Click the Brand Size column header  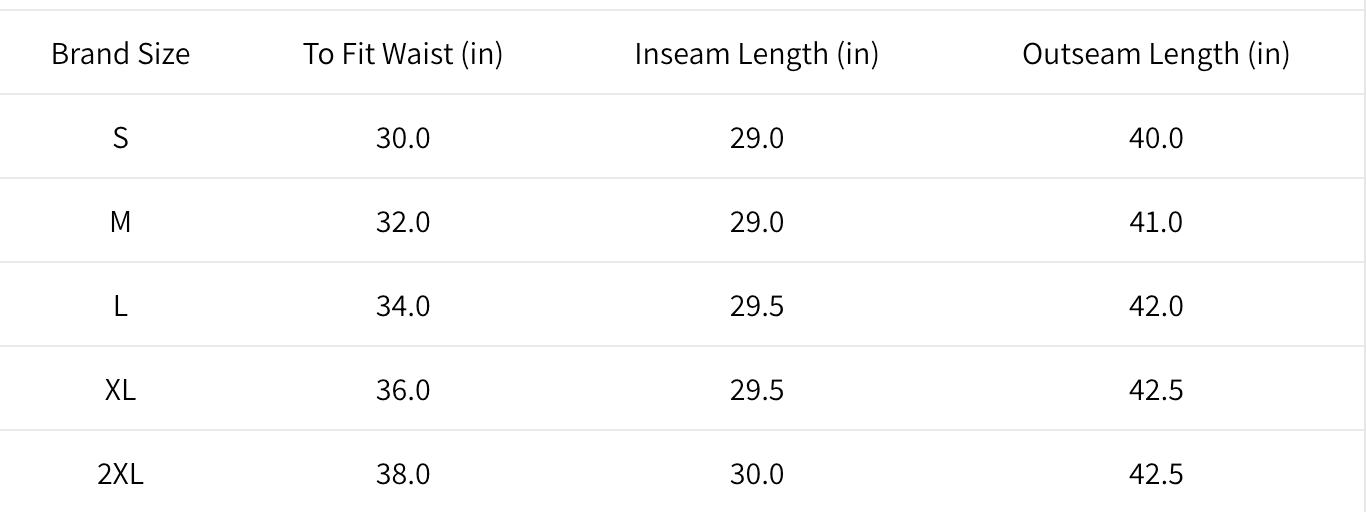pos(120,54)
